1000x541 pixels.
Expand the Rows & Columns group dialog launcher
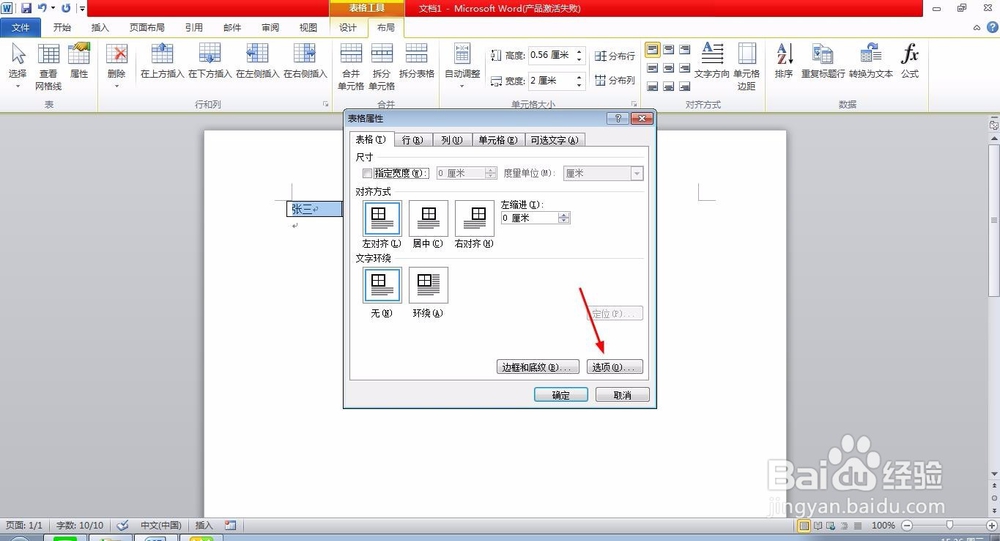[x=326, y=104]
